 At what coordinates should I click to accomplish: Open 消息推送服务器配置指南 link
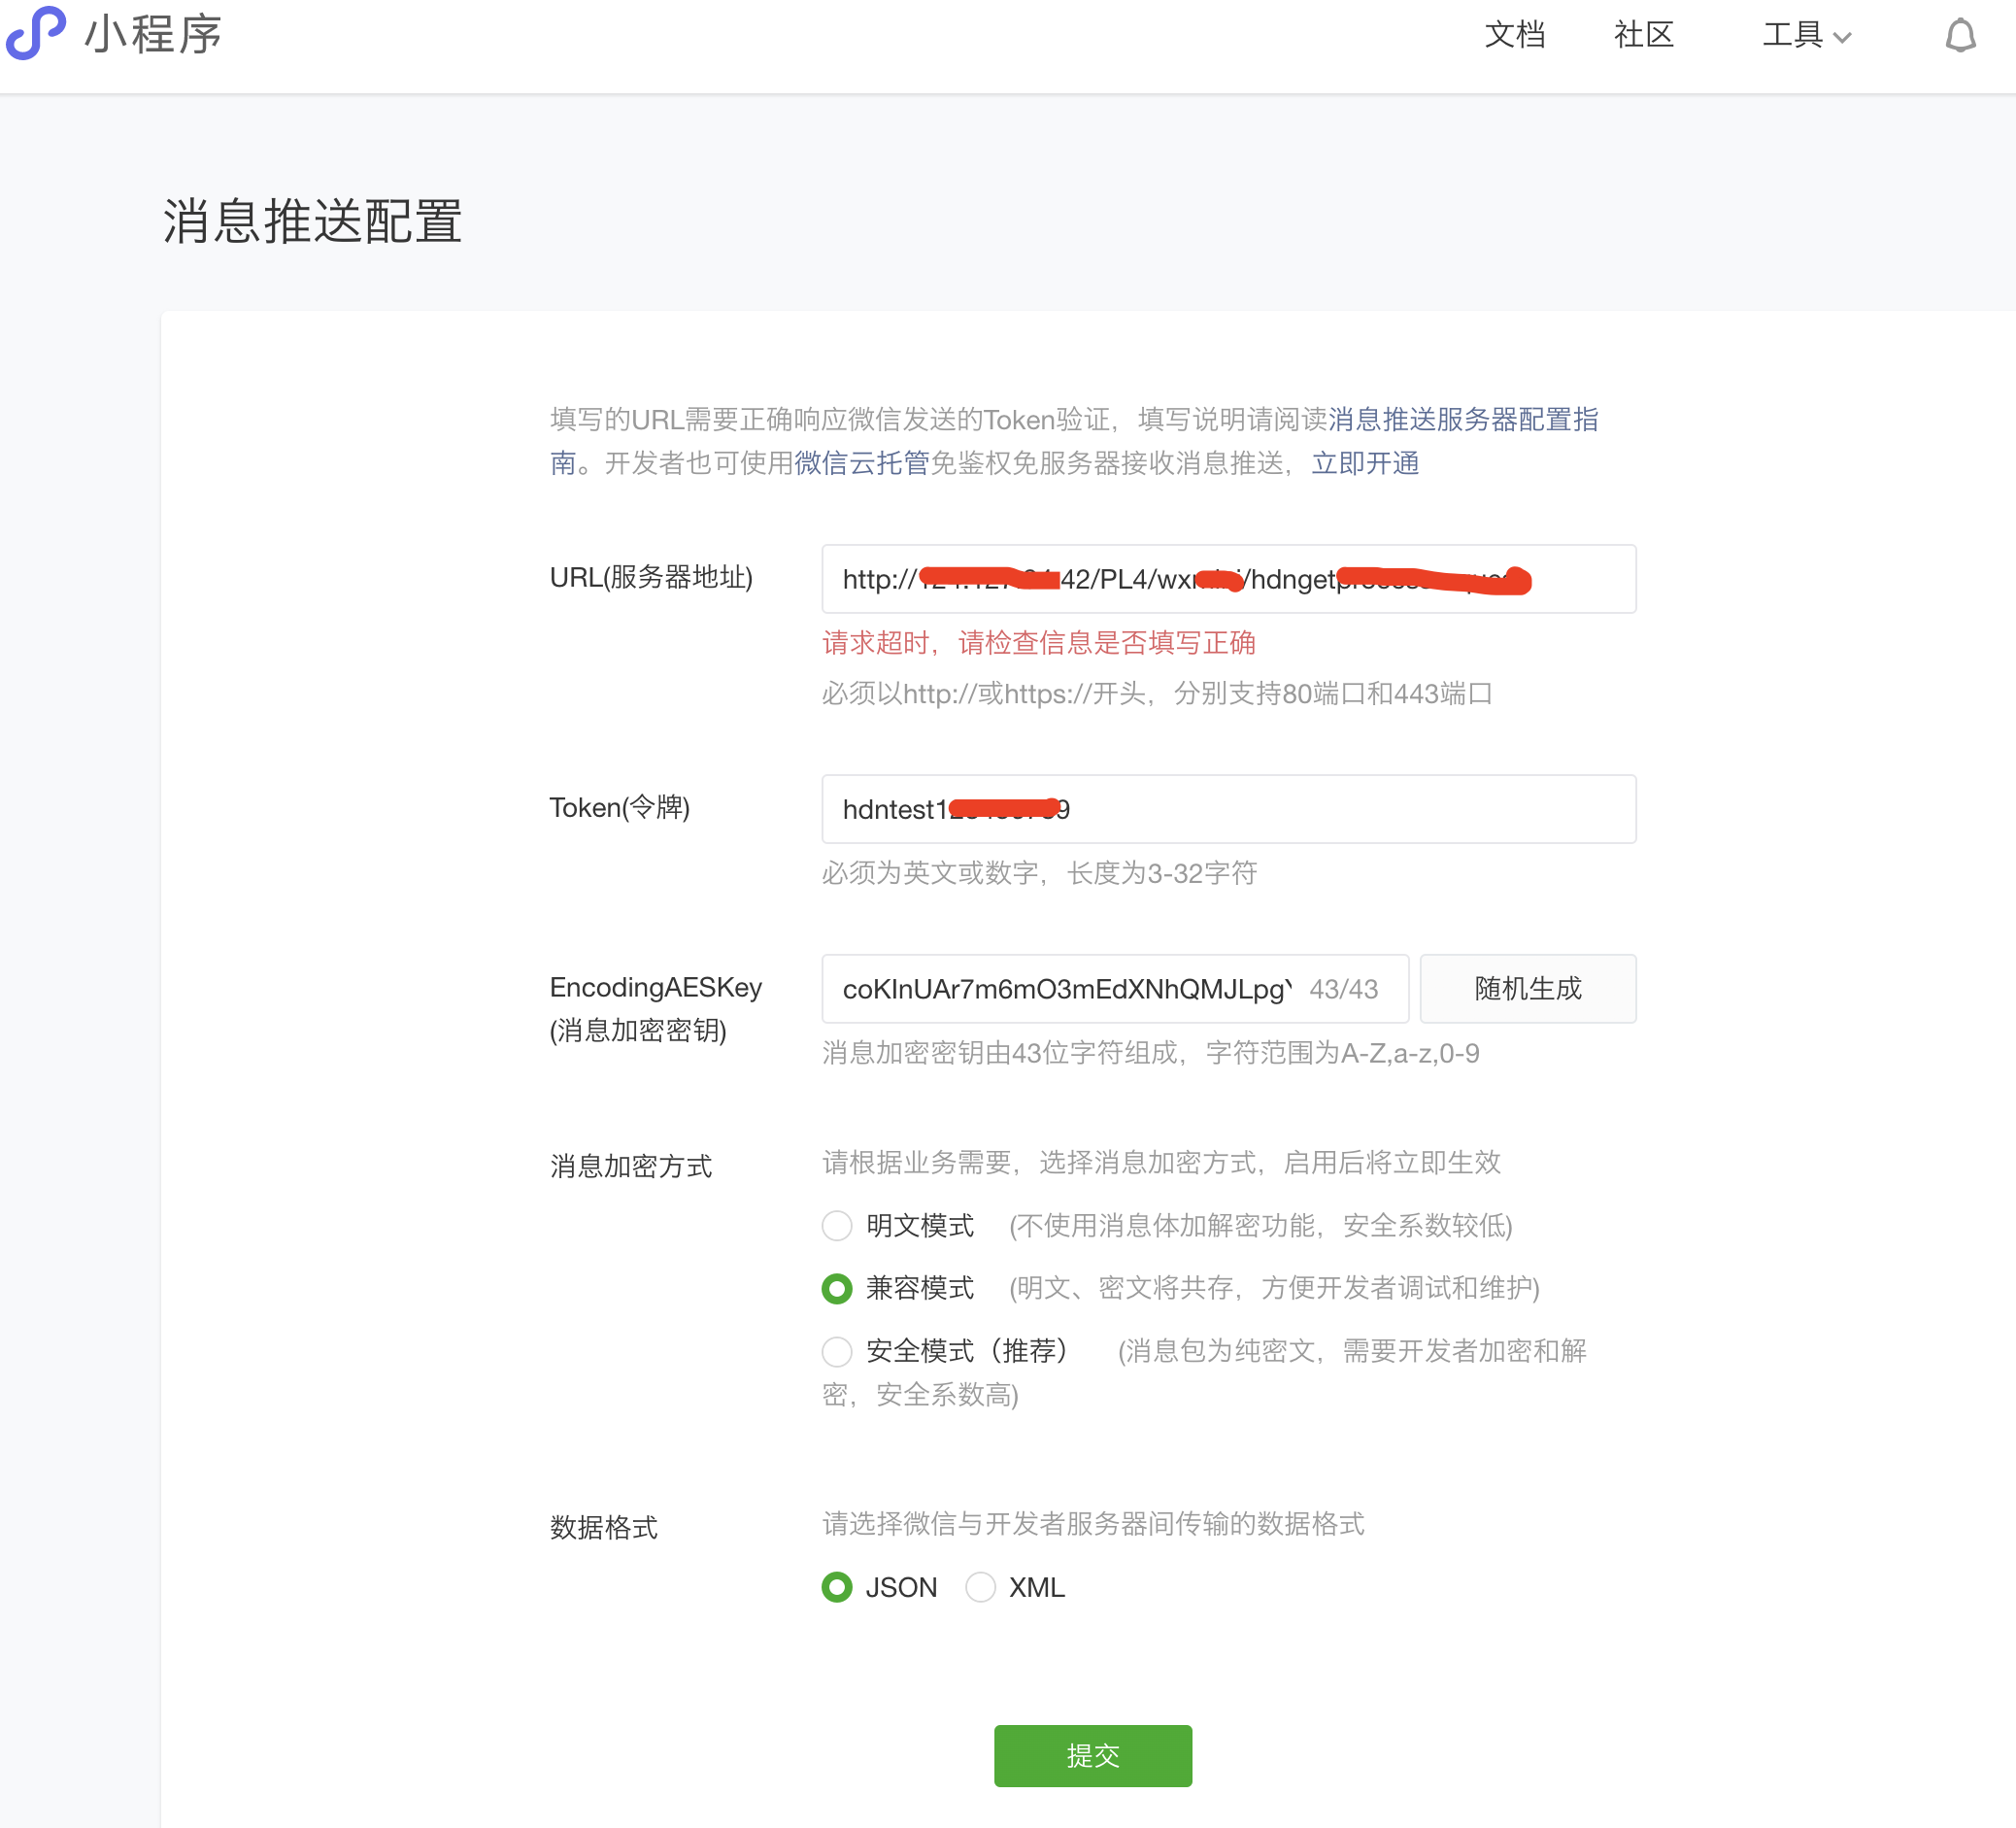click(1462, 419)
